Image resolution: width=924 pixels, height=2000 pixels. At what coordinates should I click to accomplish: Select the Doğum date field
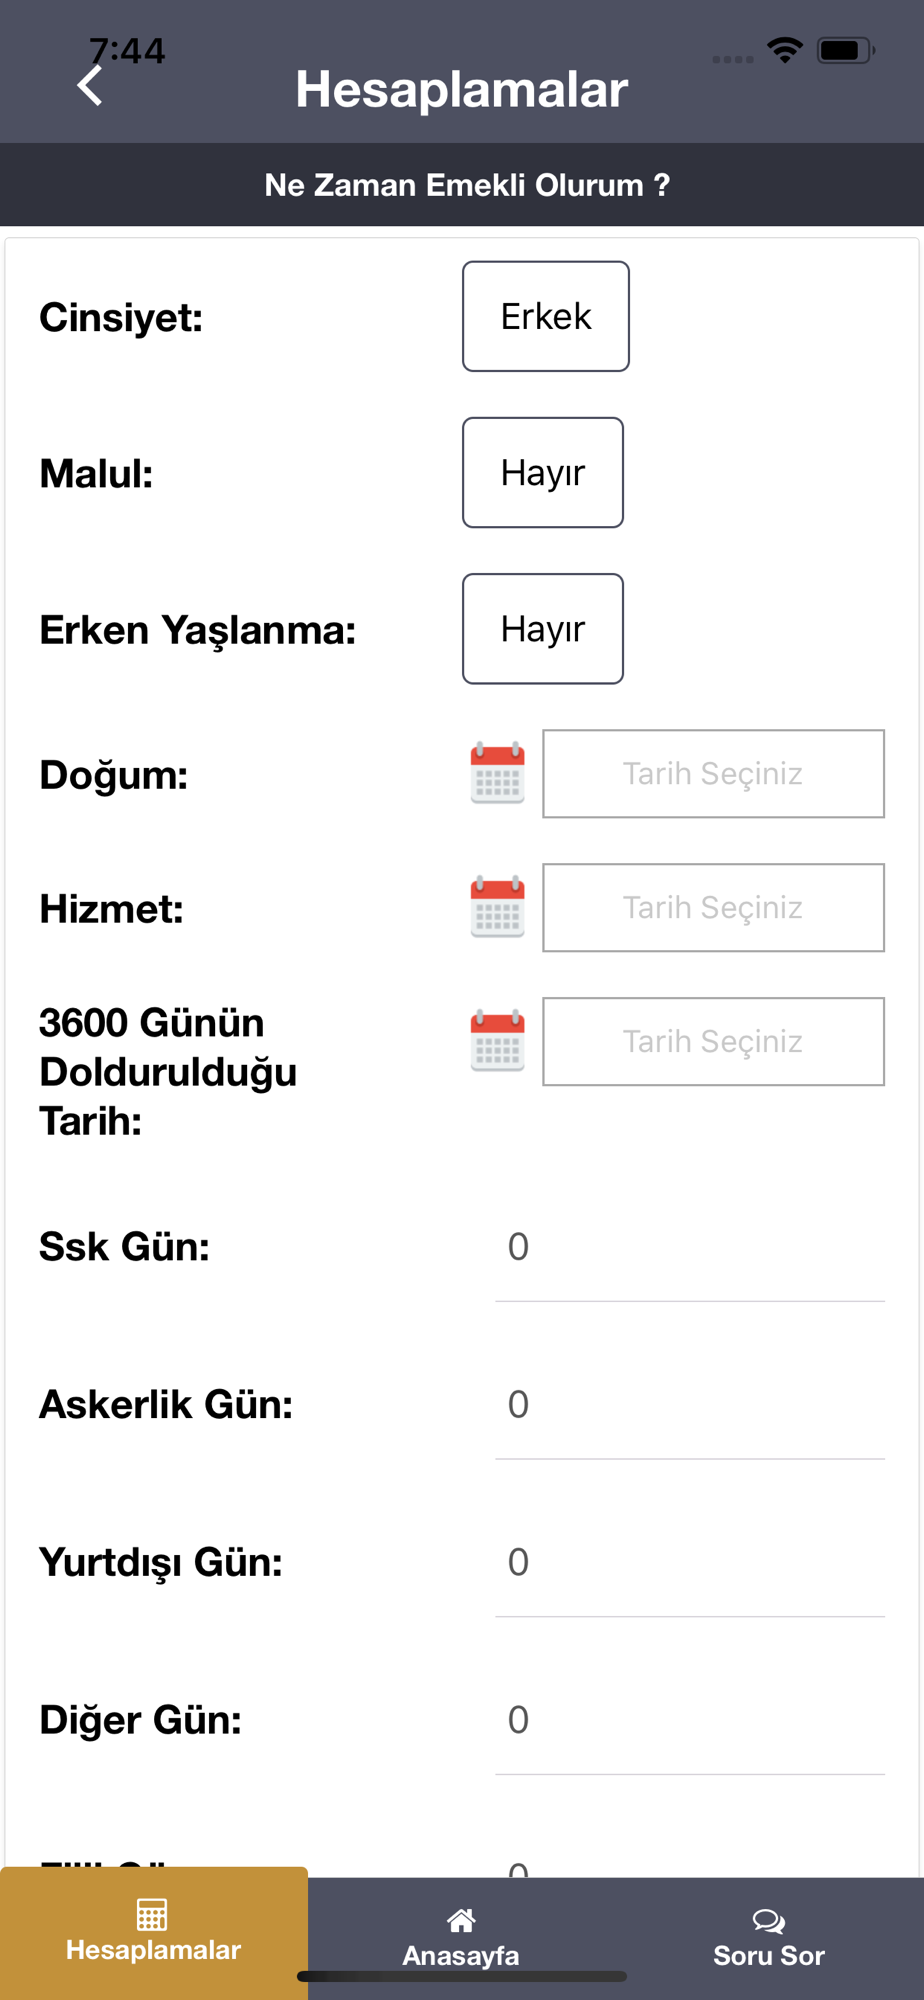tap(714, 774)
